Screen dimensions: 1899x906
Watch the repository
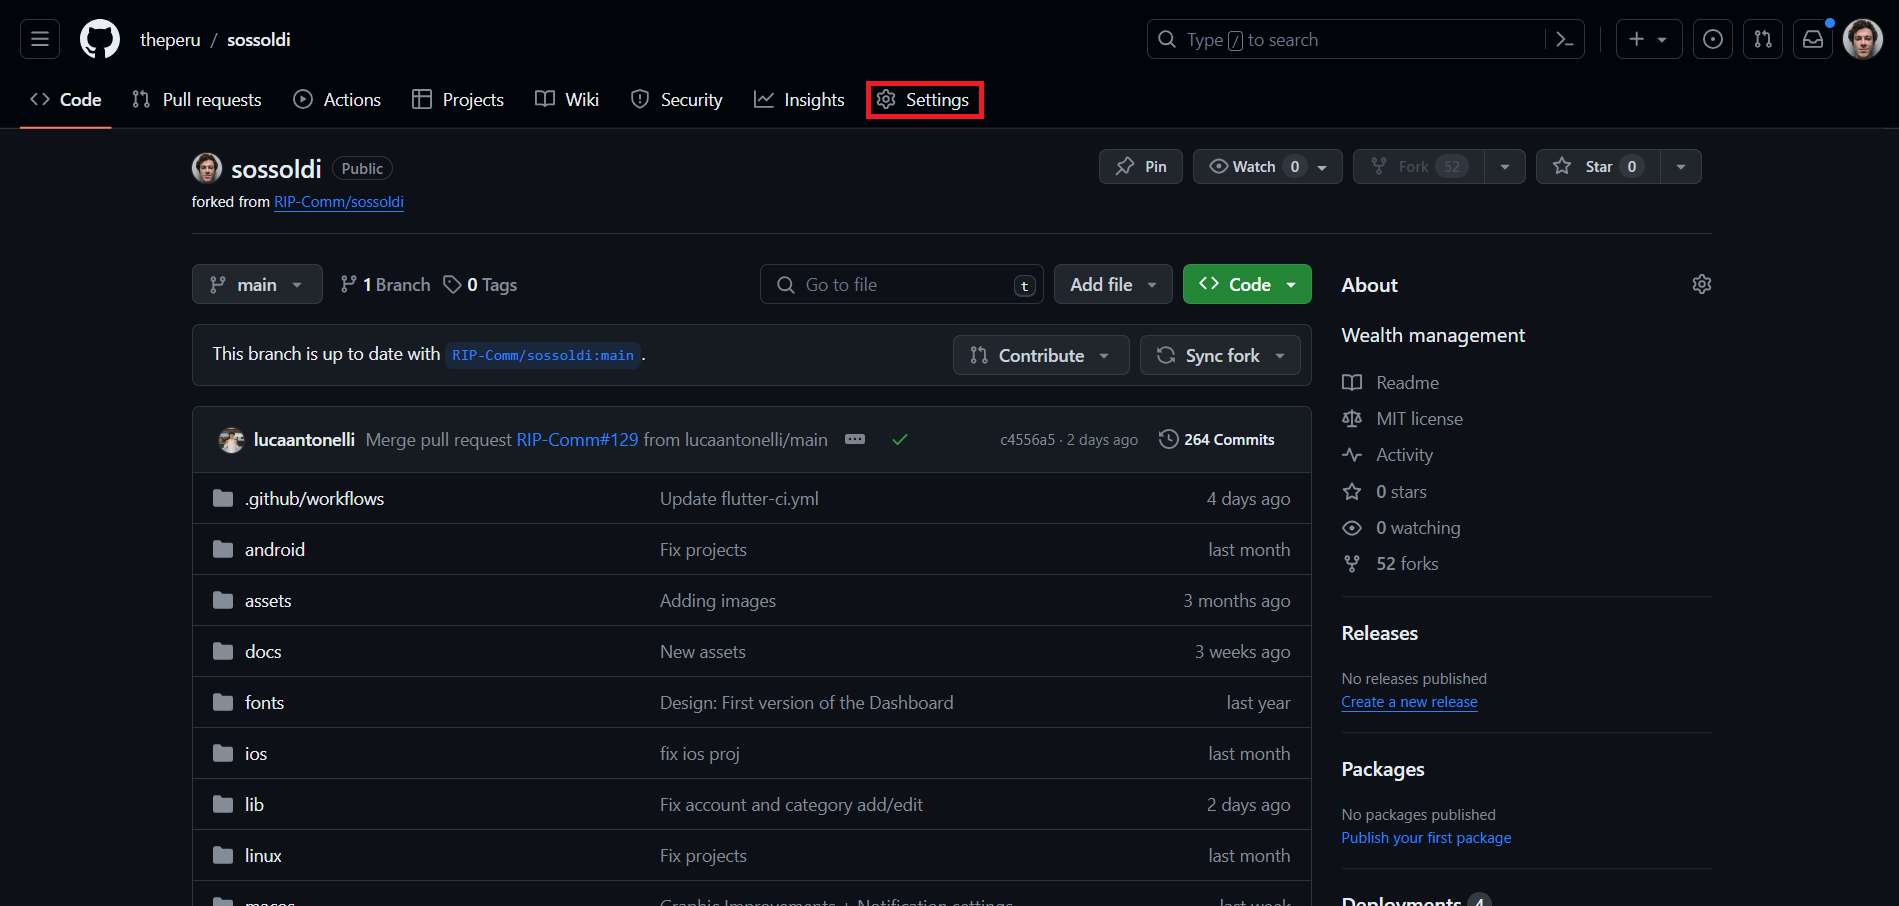[1268, 166]
